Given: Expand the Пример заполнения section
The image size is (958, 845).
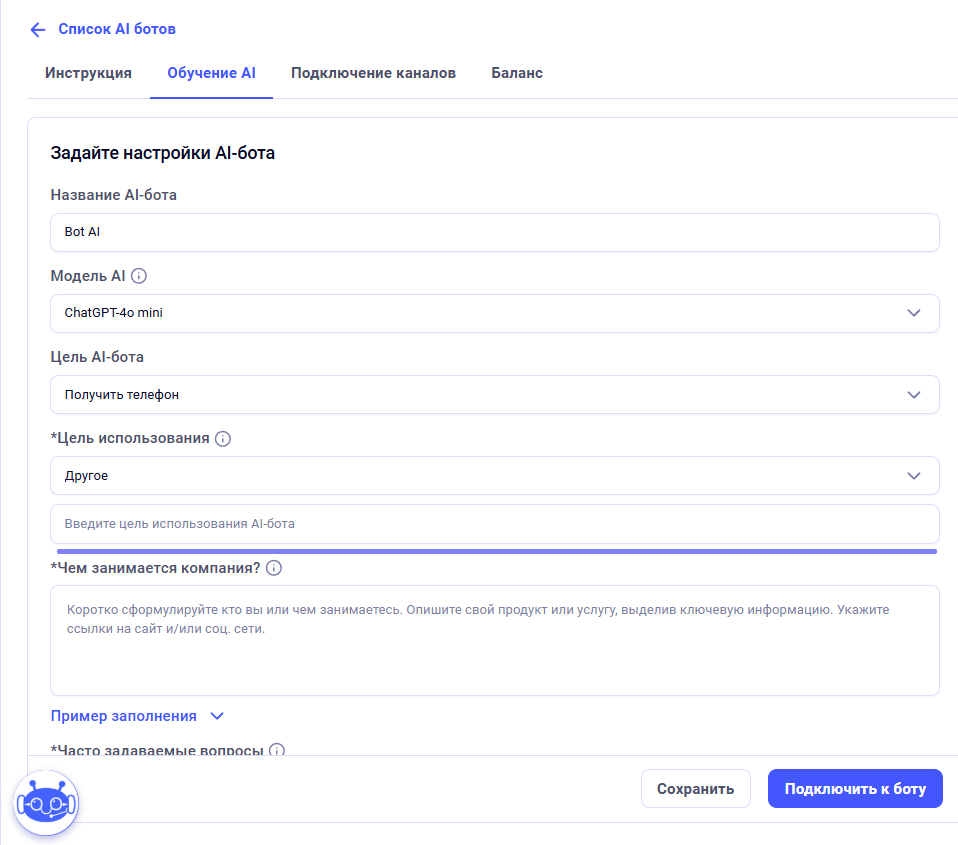Looking at the screenshot, I should pyautogui.click(x=138, y=716).
